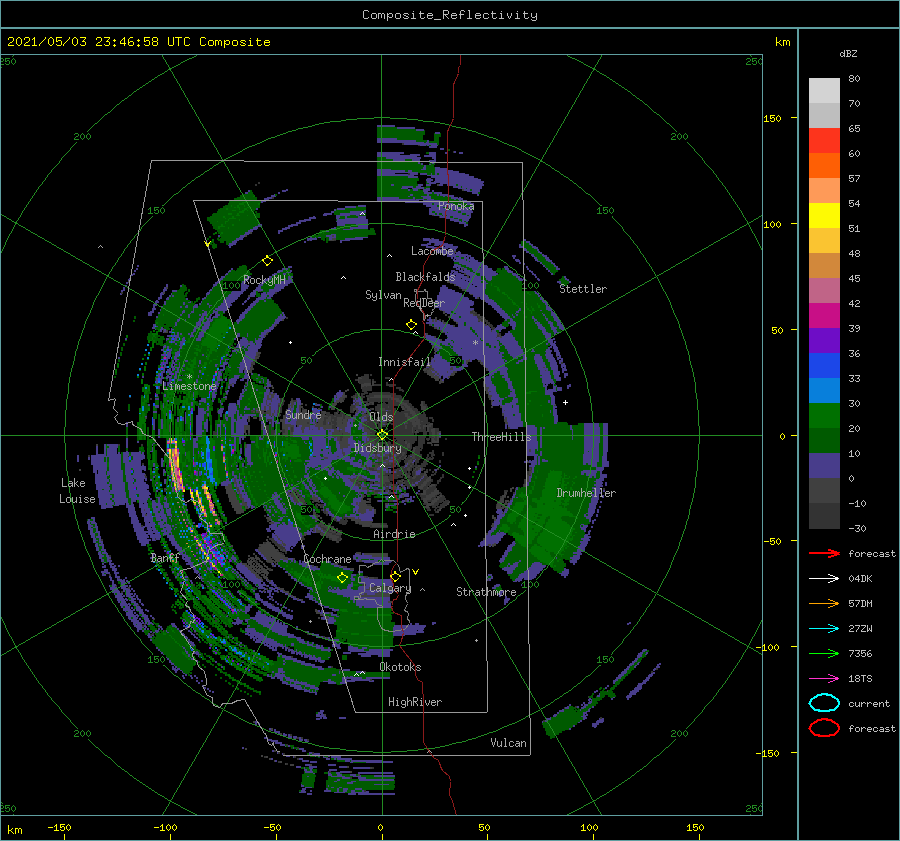This screenshot has width=900, height=841.
Task: Click the 04DK legend text
Action: click(860, 578)
